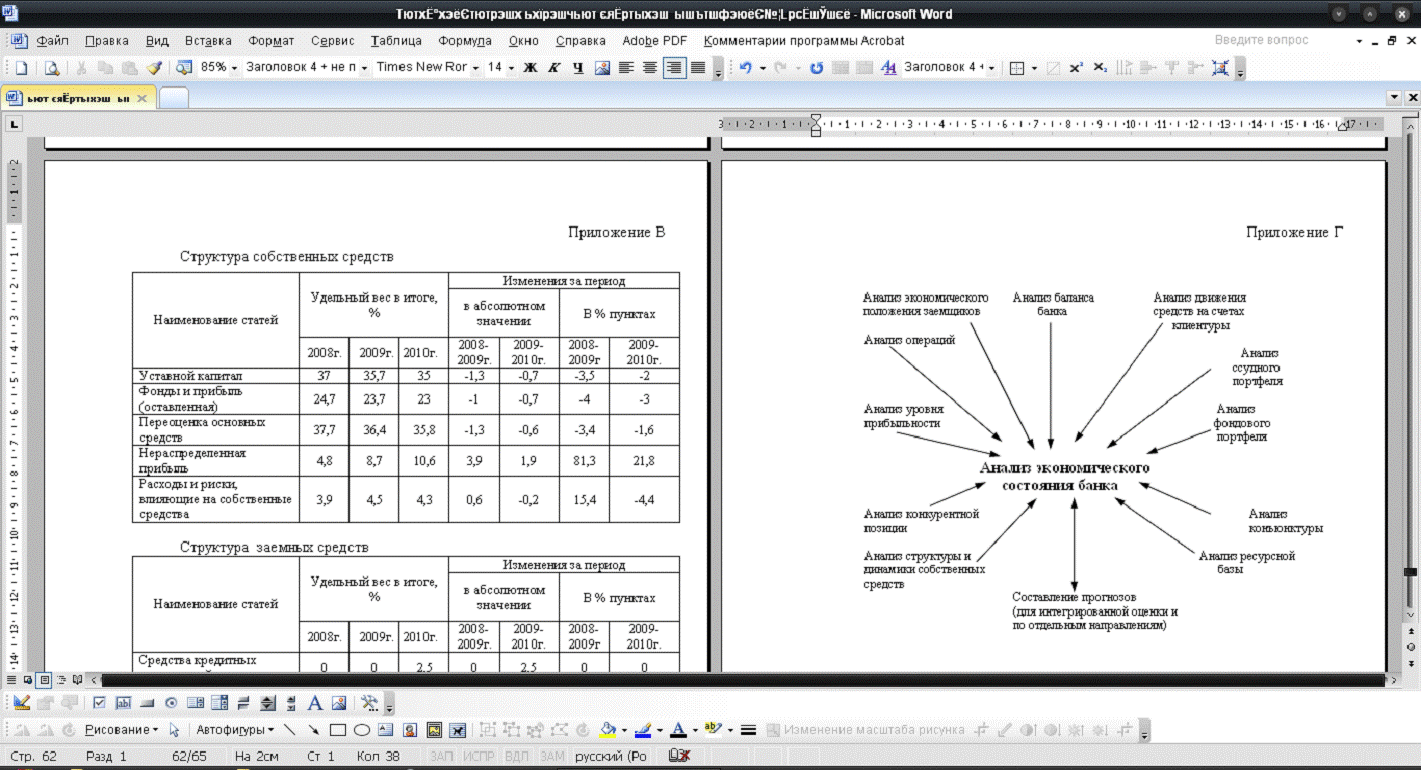Toggle Underline formatting (Ч)
The width and height of the screenshot is (1421, 770).
click(577, 68)
